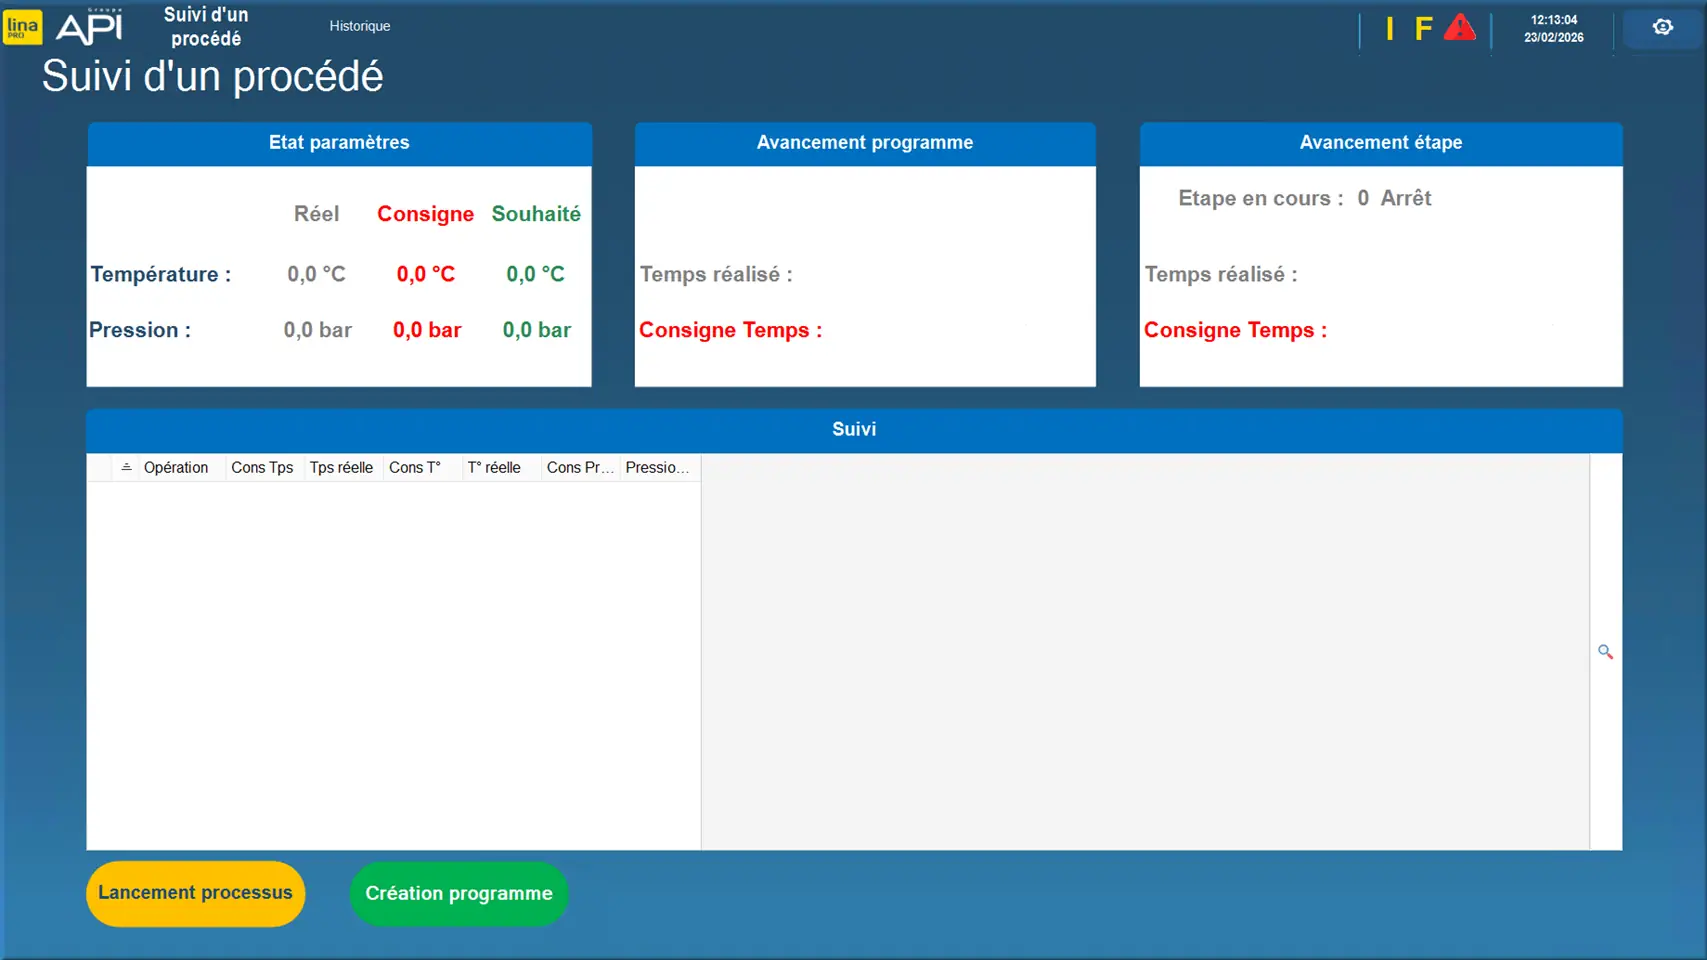Click the date and time display
1707x960 pixels.
click(1553, 28)
